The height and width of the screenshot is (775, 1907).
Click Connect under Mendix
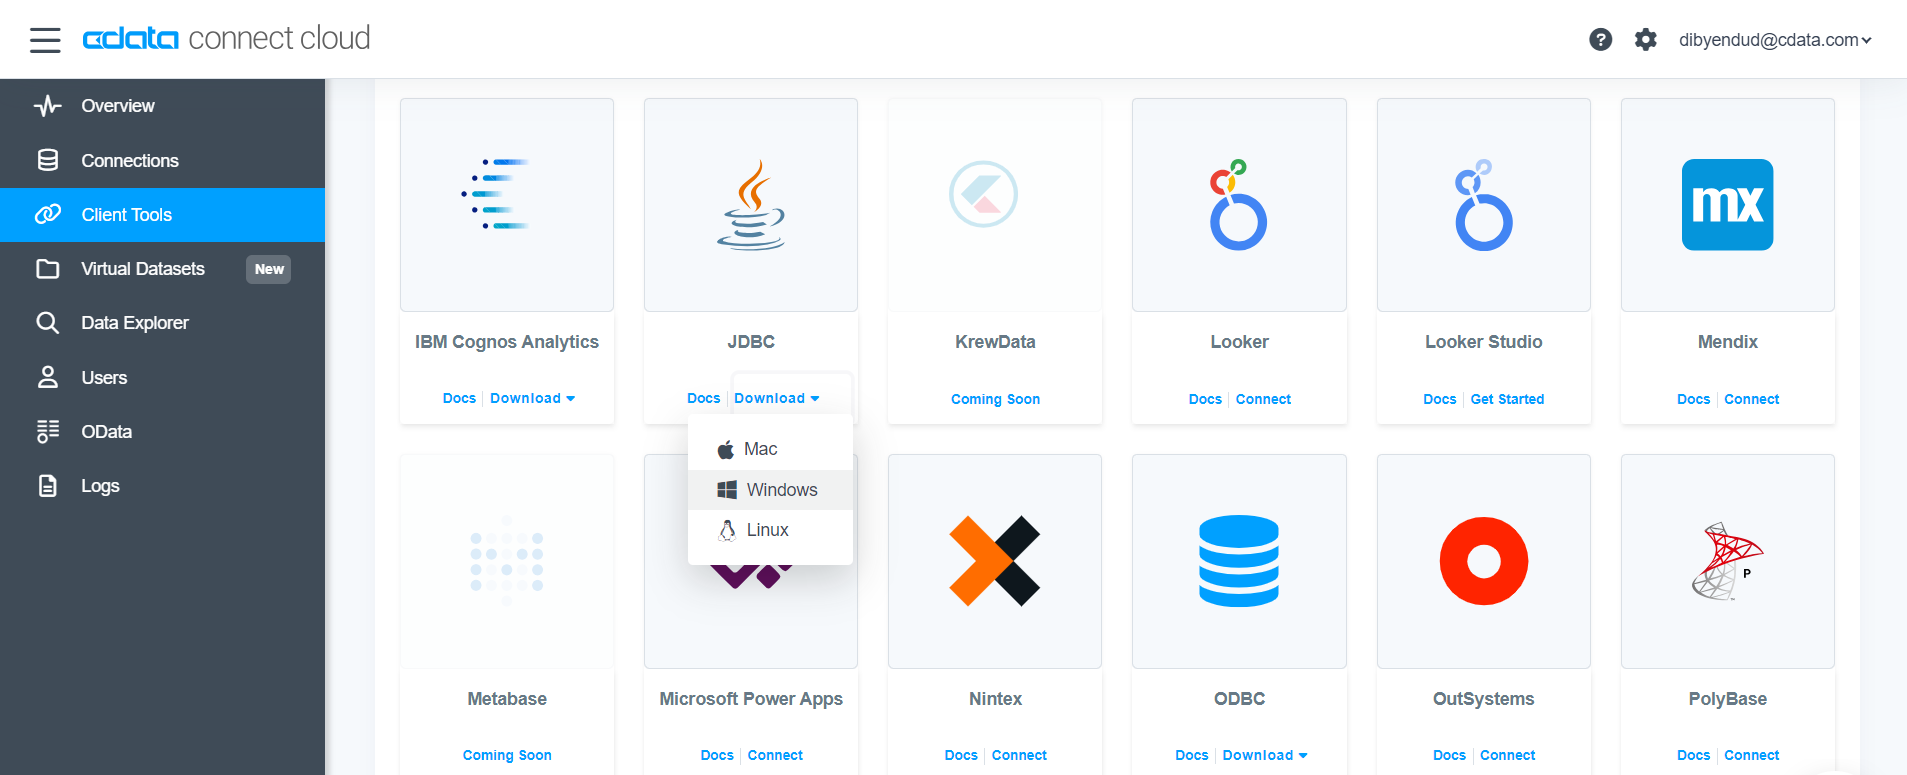coord(1752,399)
